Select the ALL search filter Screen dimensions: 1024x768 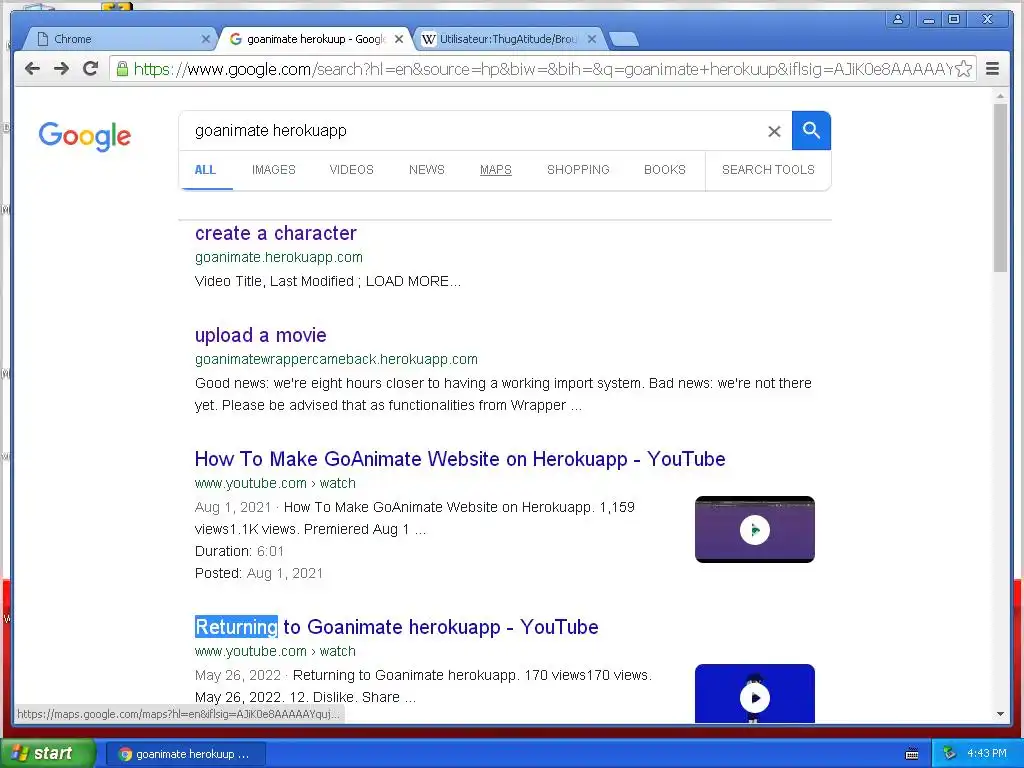pos(205,170)
